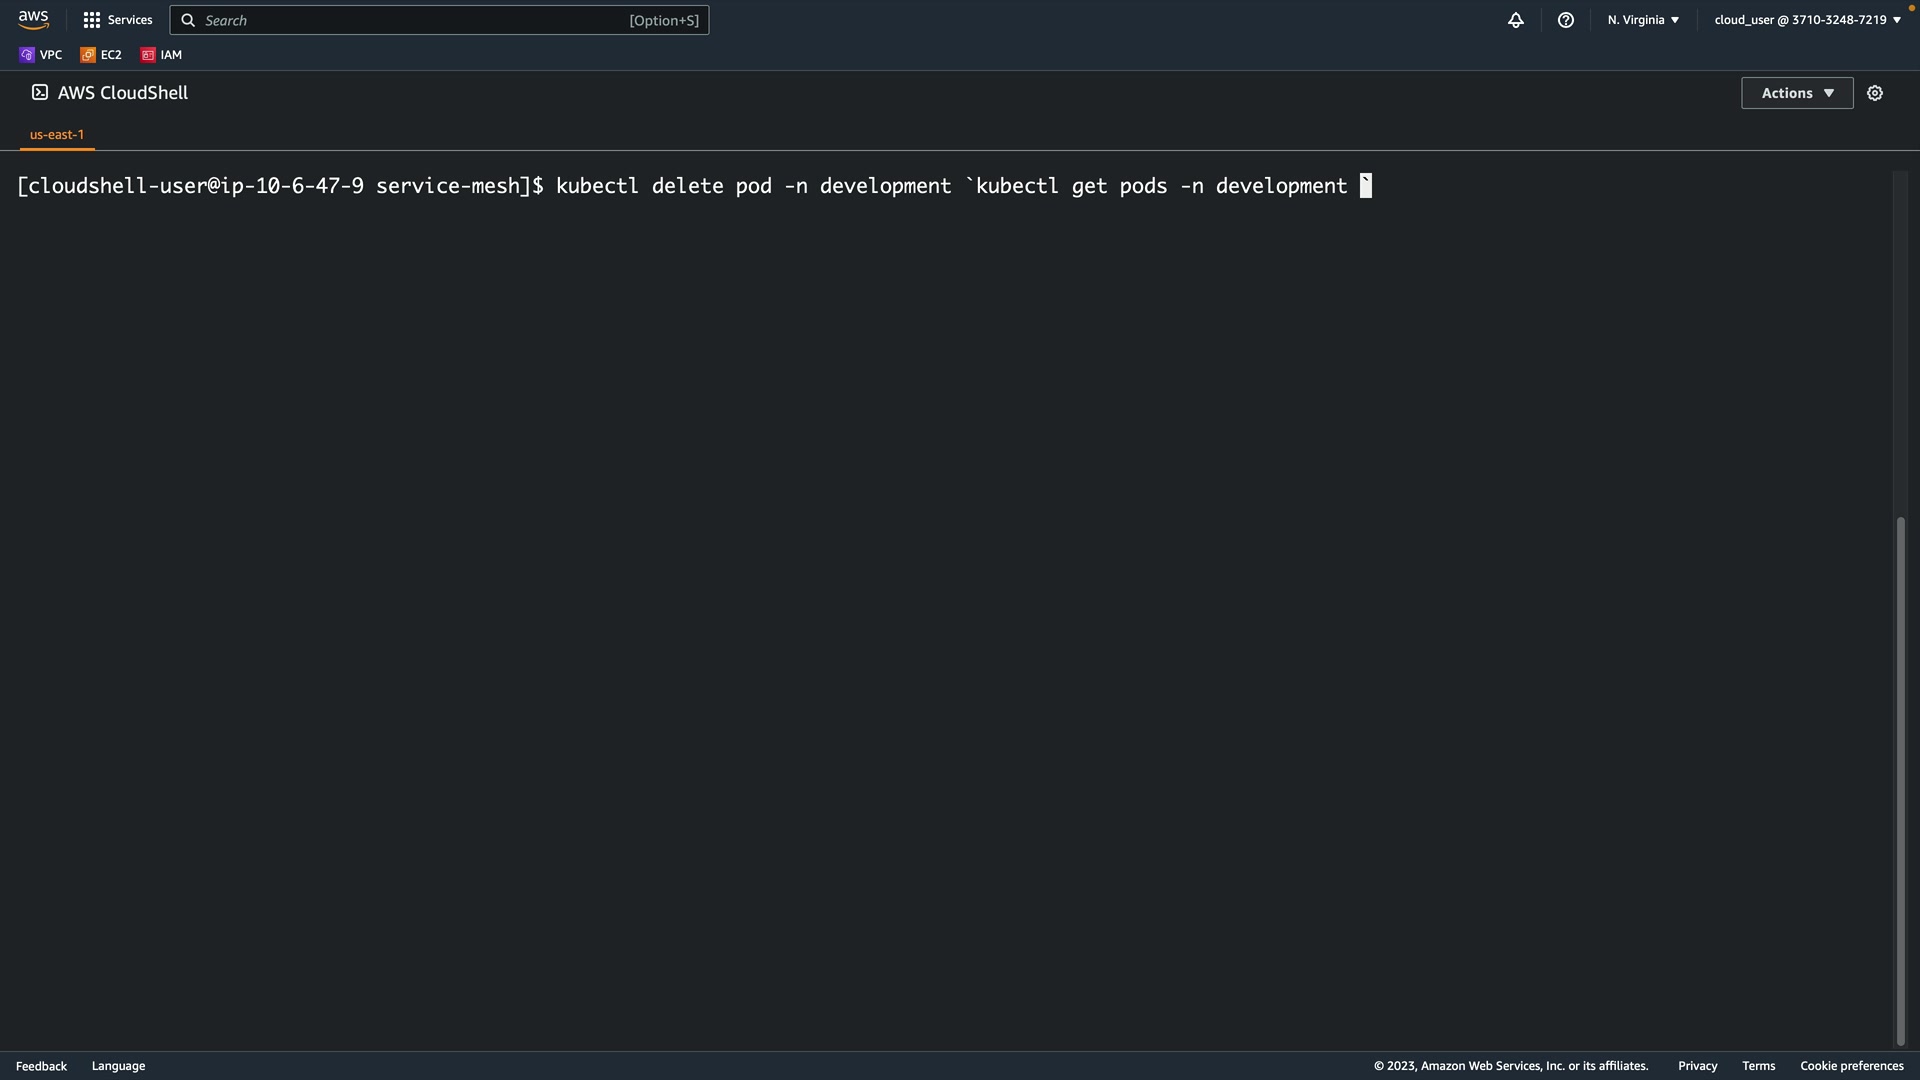Open the help question mark icon
The height and width of the screenshot is (1080, 1920).
coord(1566,20)
